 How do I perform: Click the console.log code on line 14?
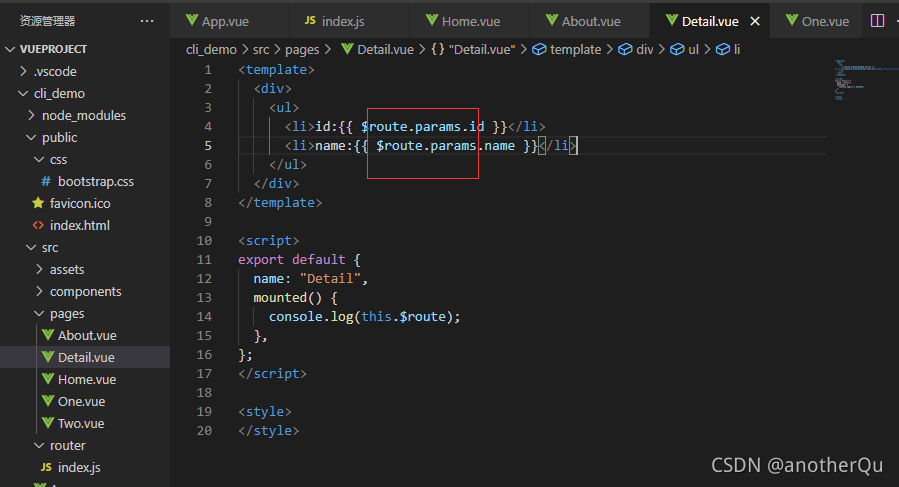[x=365, y=317]
